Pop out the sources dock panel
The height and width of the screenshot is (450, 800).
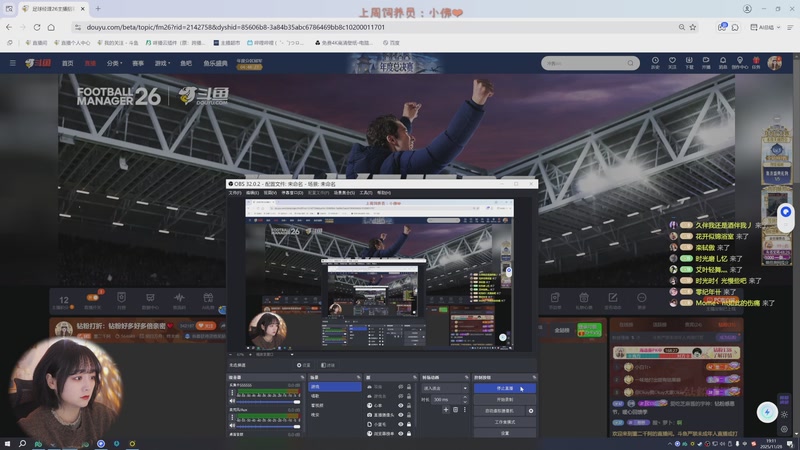coord(414,378)
